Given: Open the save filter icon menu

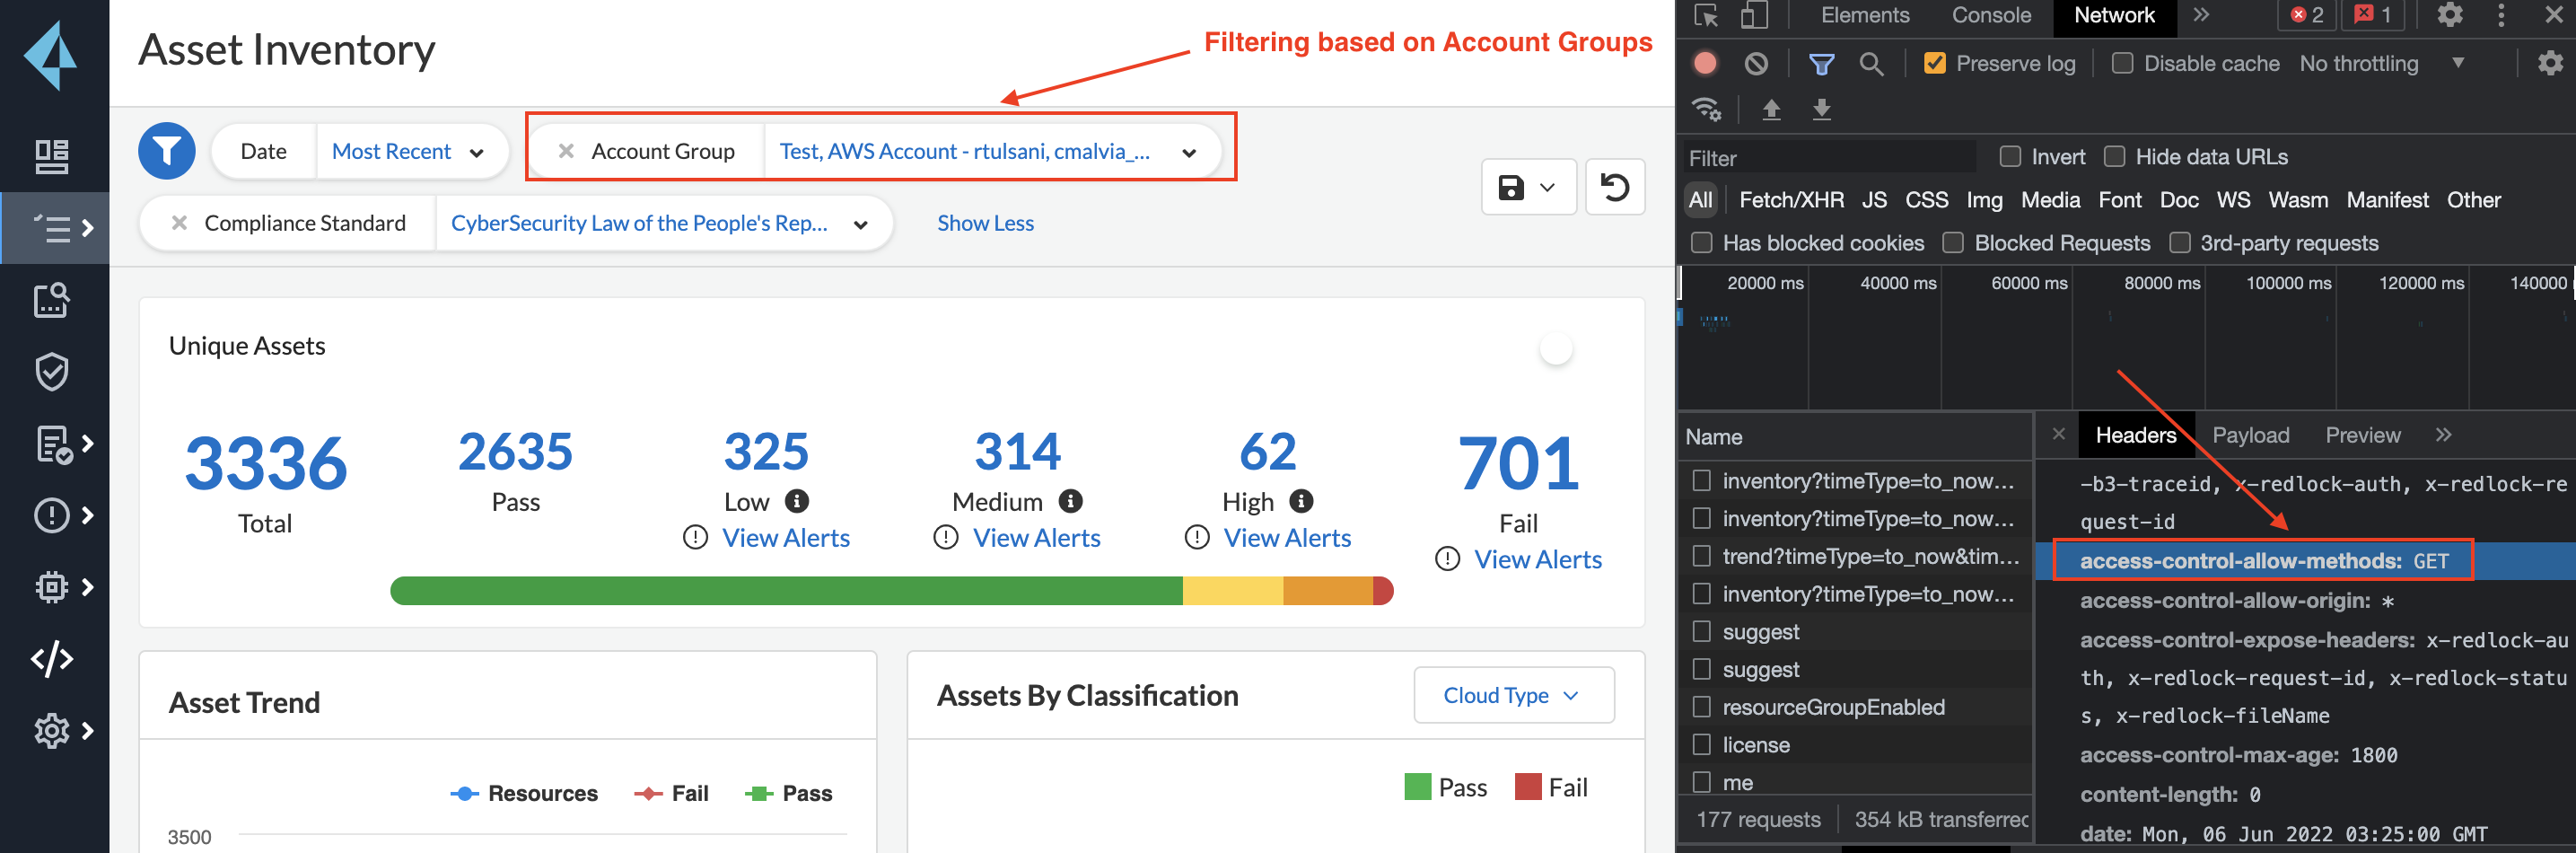Looking at the screenshot, I should tap(1527, 187).
